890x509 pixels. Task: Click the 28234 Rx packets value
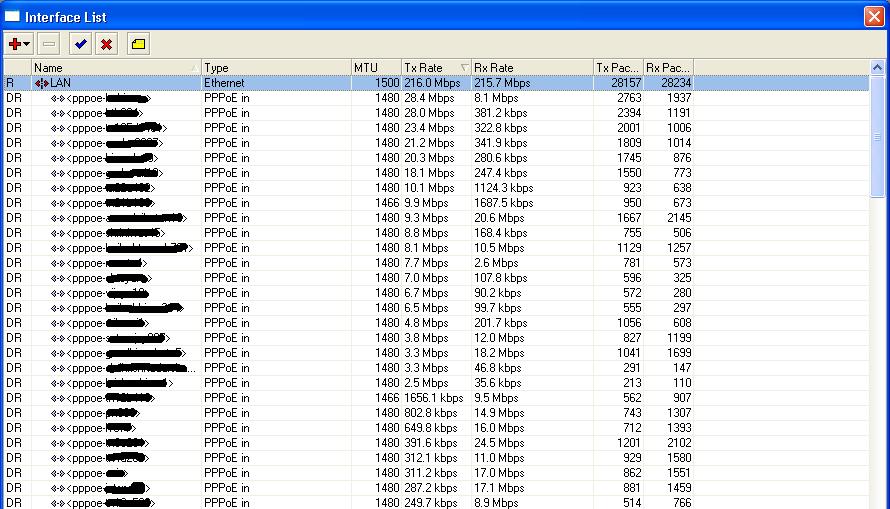pyautogui.click(x=676, y=83)
